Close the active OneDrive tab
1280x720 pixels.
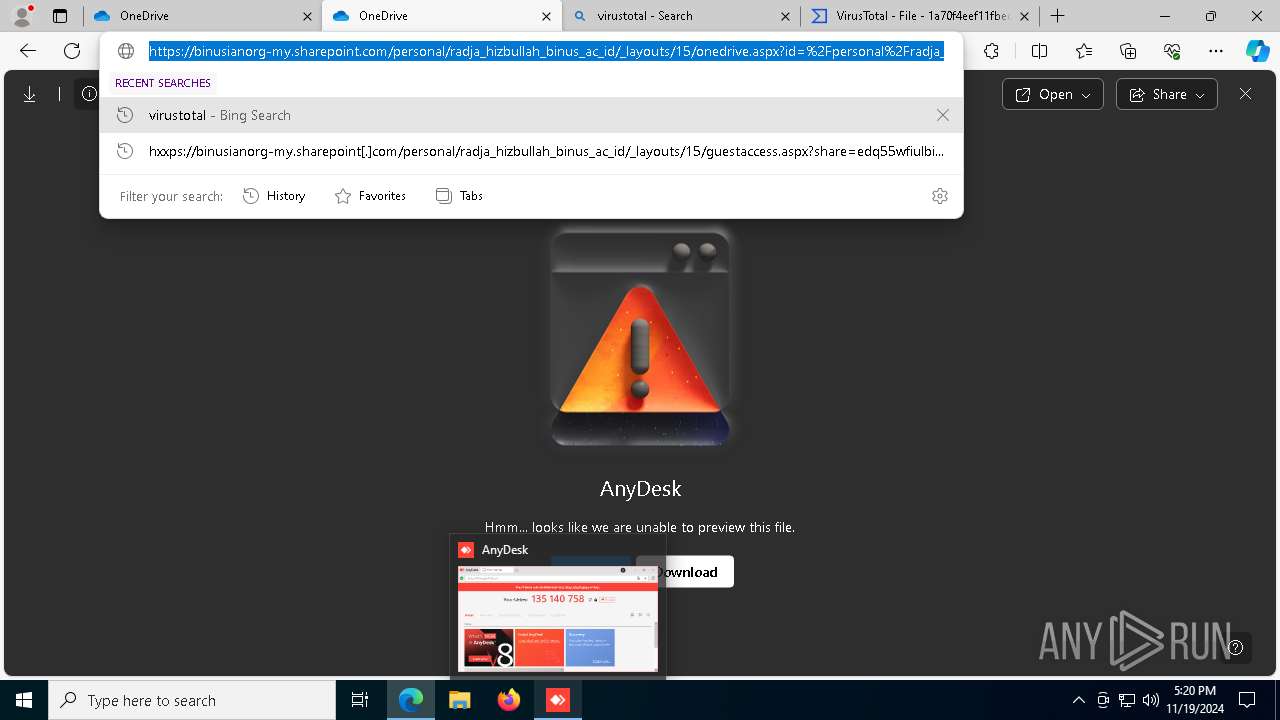(x=545, y=16)
